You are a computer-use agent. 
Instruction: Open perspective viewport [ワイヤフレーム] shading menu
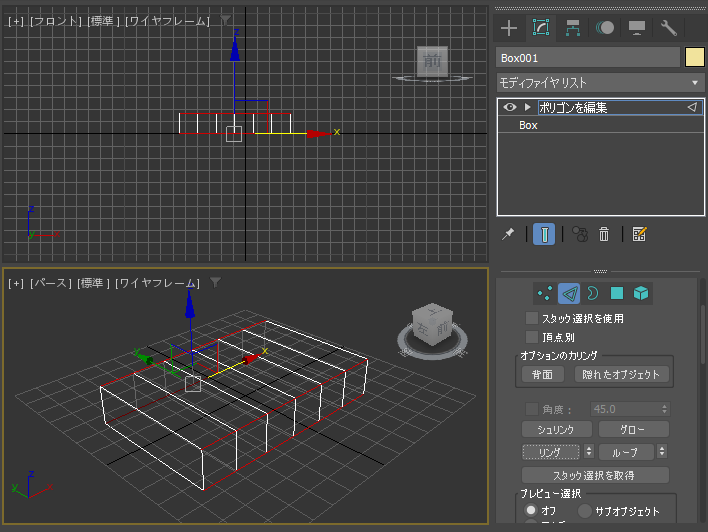point(158,283)
